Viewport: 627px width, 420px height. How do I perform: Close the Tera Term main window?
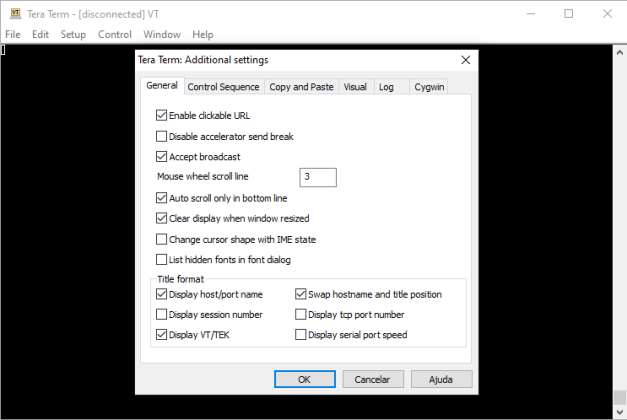pos(607,14)
